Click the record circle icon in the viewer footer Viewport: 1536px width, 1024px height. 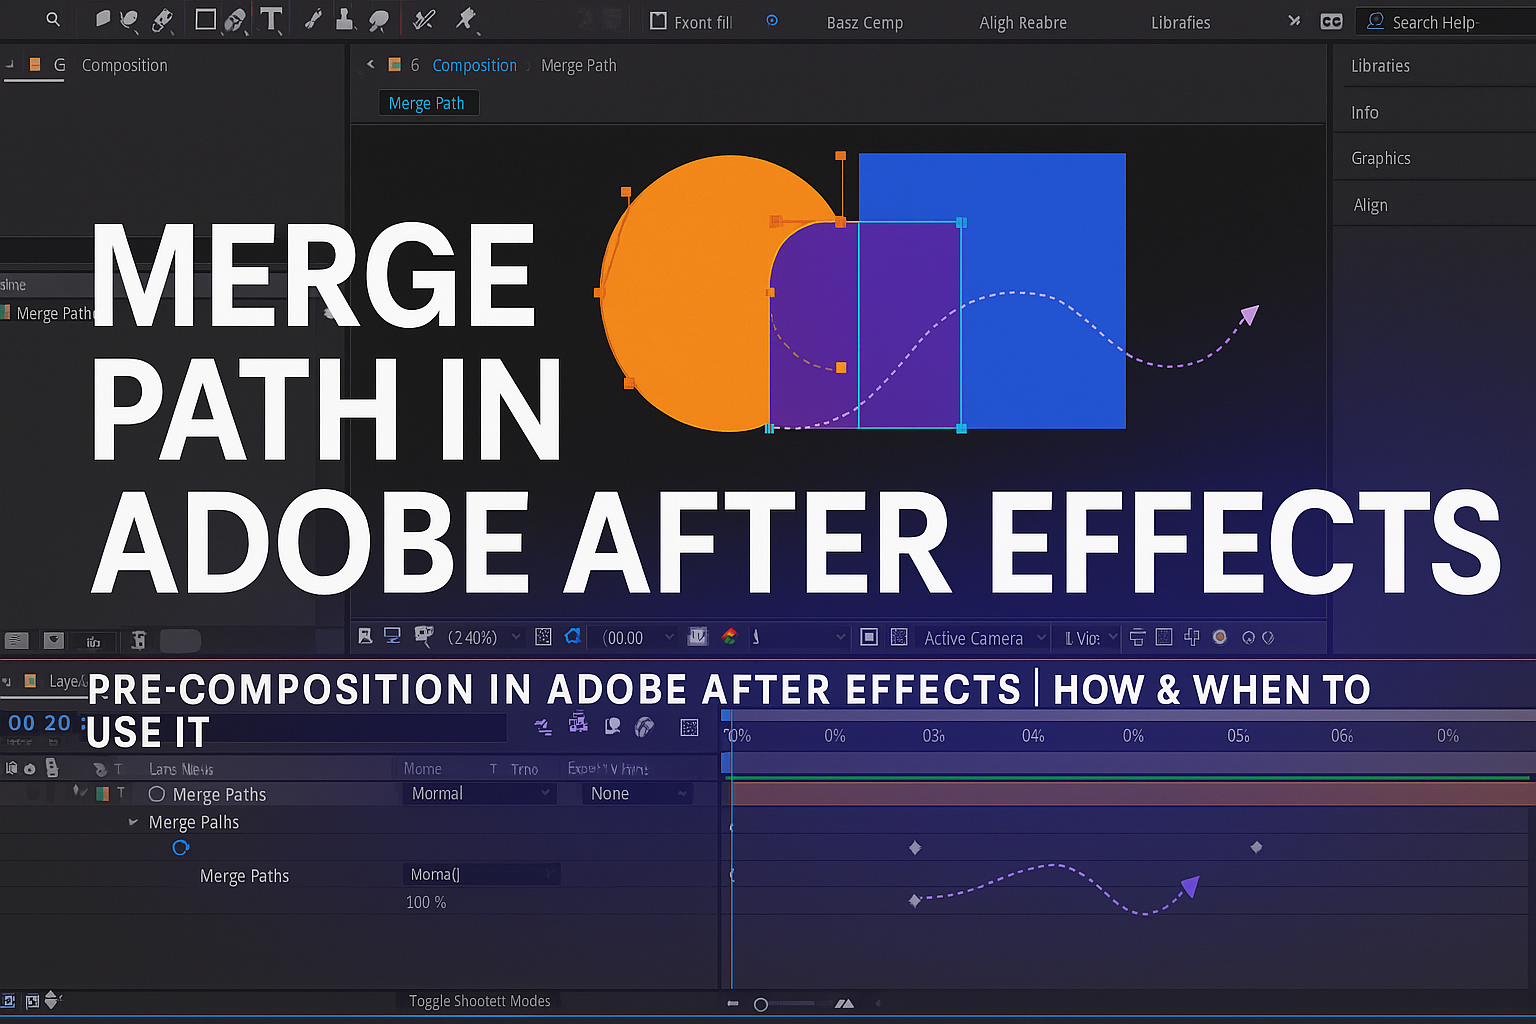pos(1220,636)
